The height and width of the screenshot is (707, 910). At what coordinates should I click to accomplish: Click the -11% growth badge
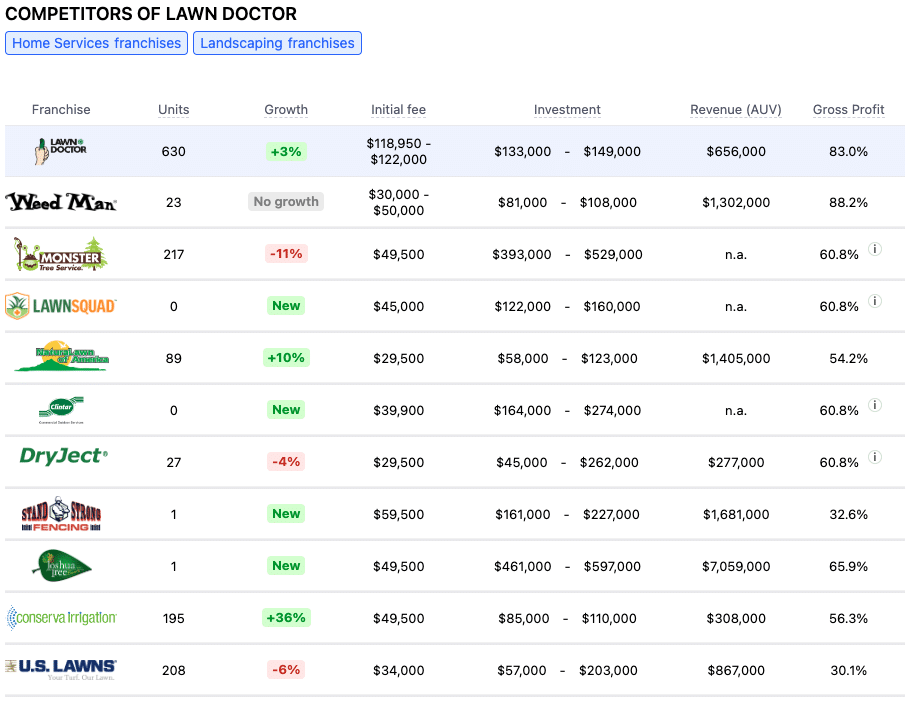click(x=286, y=254)
